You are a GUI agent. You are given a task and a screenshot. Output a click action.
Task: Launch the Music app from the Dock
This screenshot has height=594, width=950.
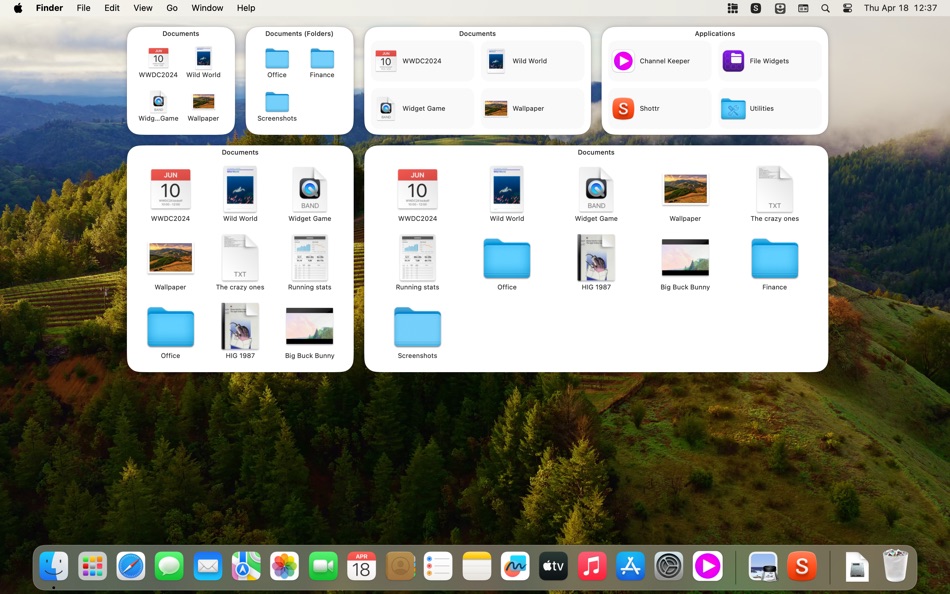(x=591, y=565)
